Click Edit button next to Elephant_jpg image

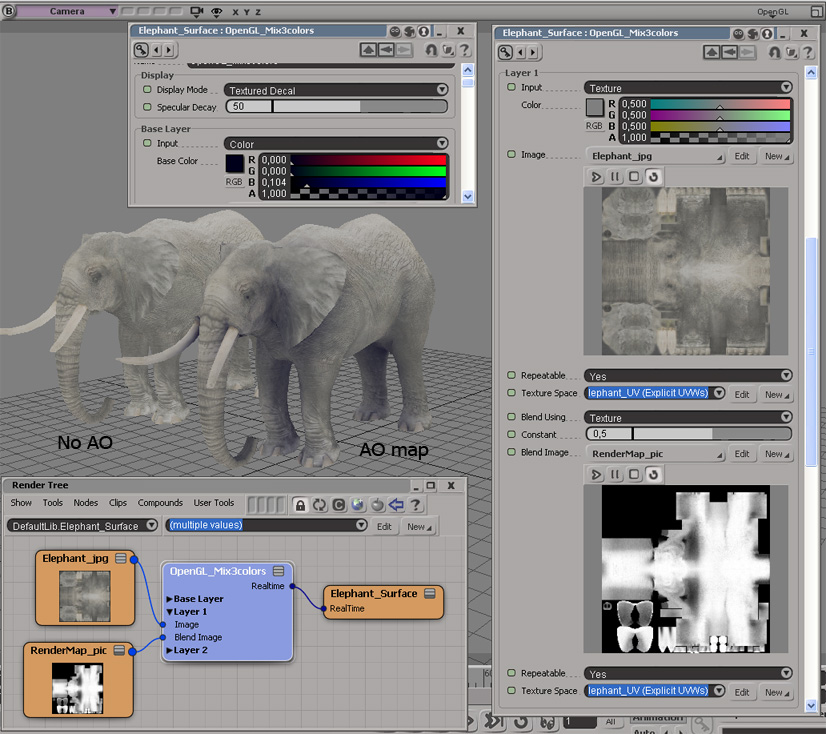coord(742,156)
